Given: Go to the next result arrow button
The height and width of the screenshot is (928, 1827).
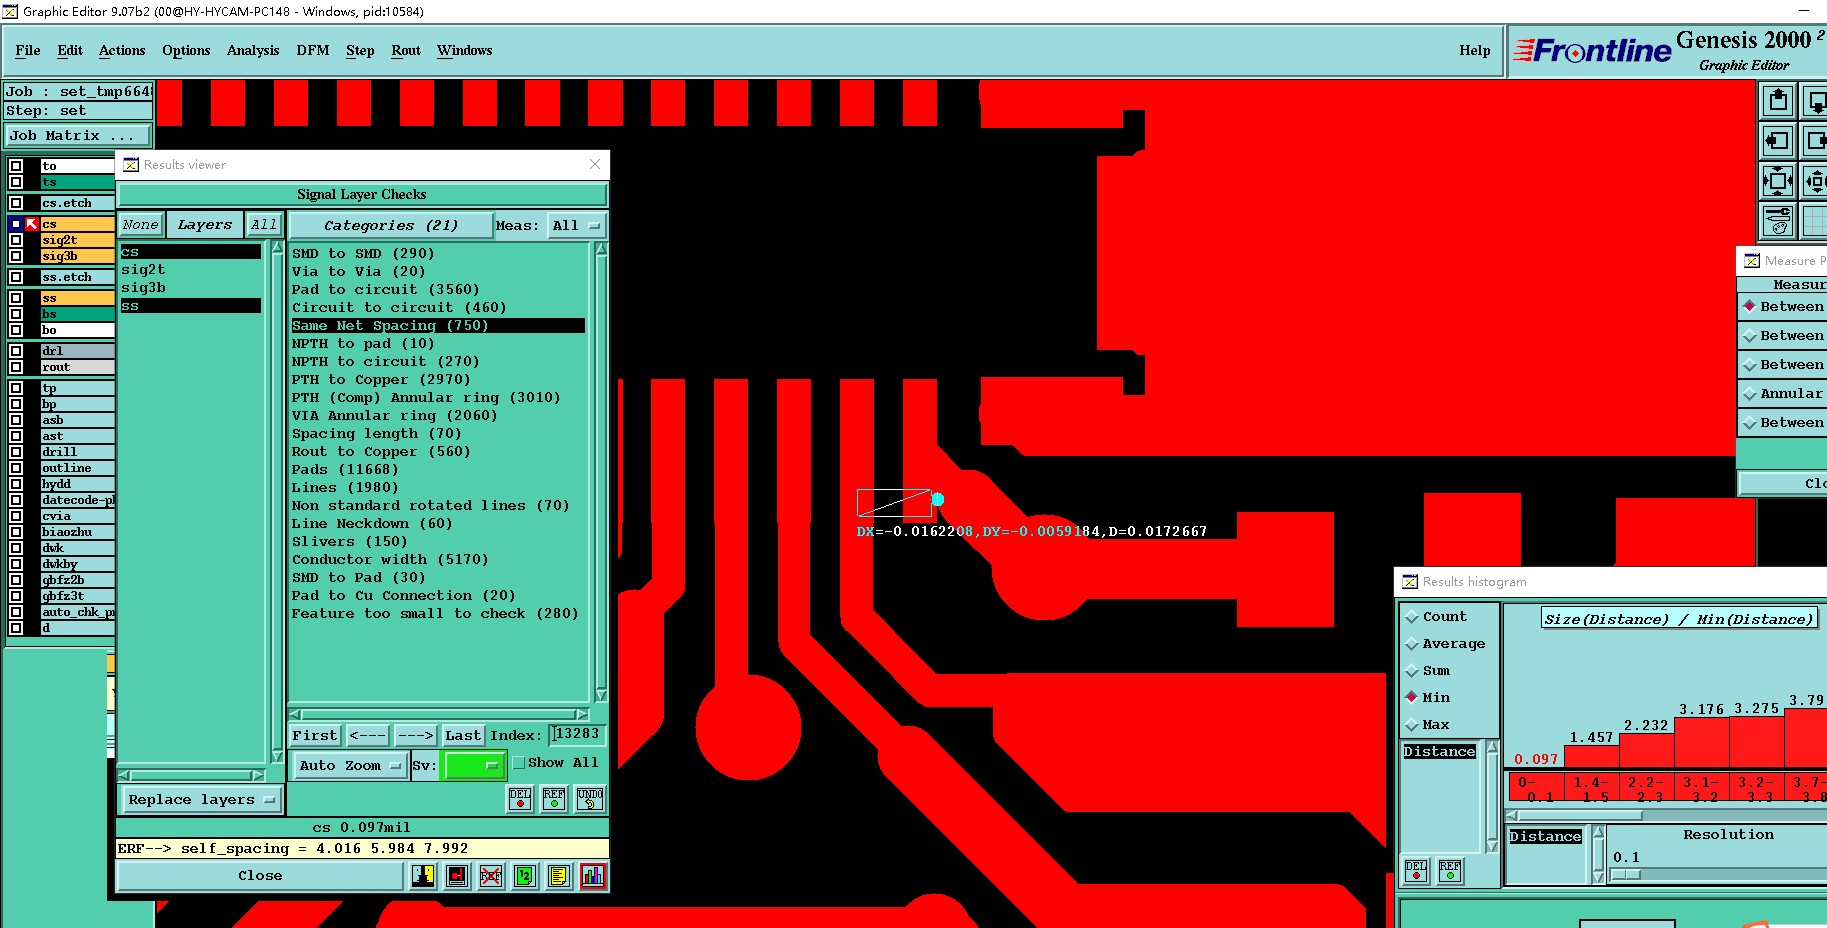Looking at the screenshot, I should tap(415, 736).
